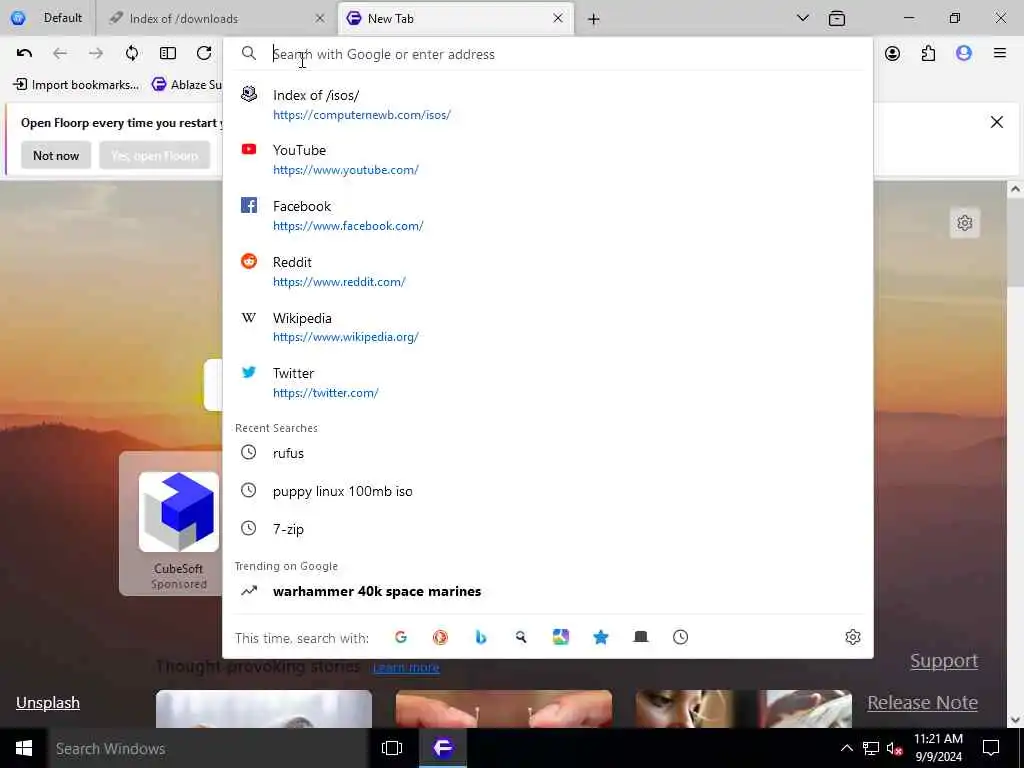The image size is (1024, 768).
Task: Select the Wikipedia suggestion
Action: 547,327
